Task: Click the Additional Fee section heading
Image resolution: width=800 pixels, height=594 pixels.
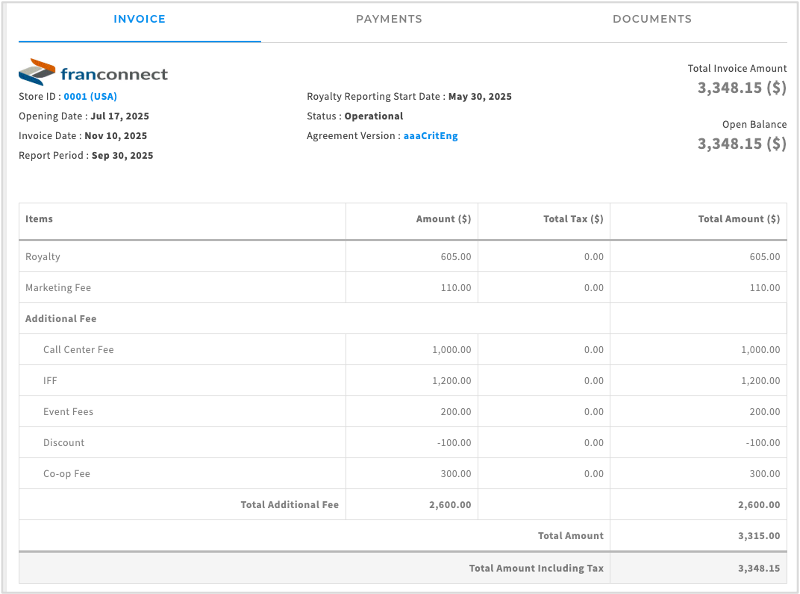Action: point(61,319)
